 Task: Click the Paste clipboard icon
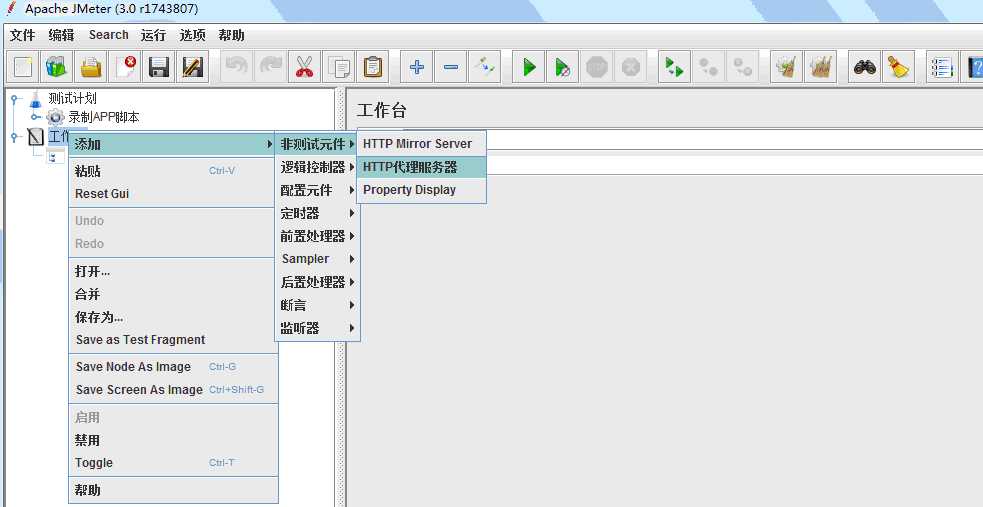(372, 66)
